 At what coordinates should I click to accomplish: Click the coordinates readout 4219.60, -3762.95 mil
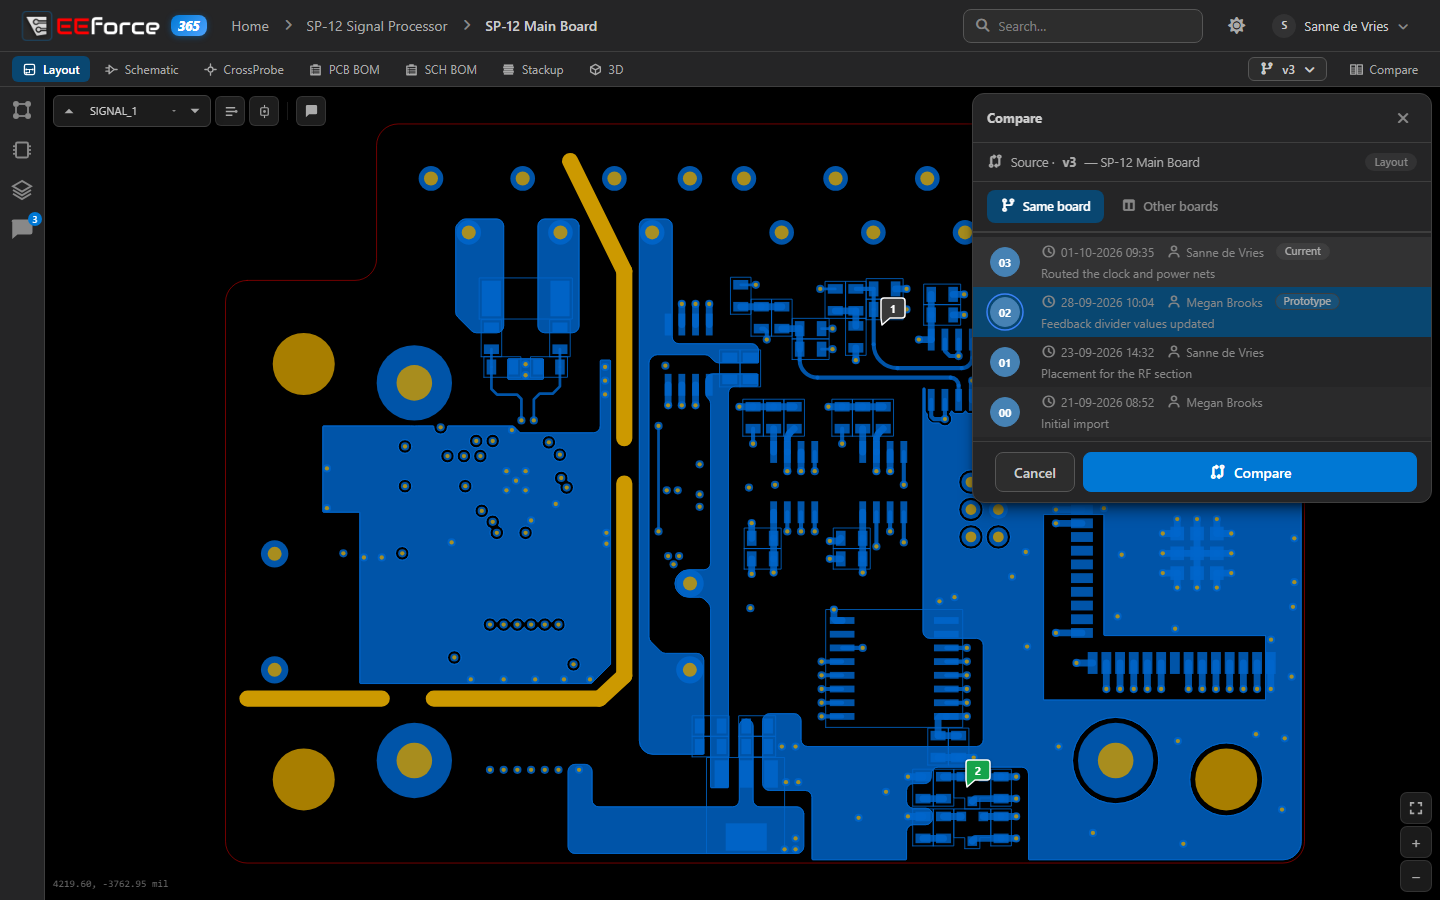pos(110,884)
